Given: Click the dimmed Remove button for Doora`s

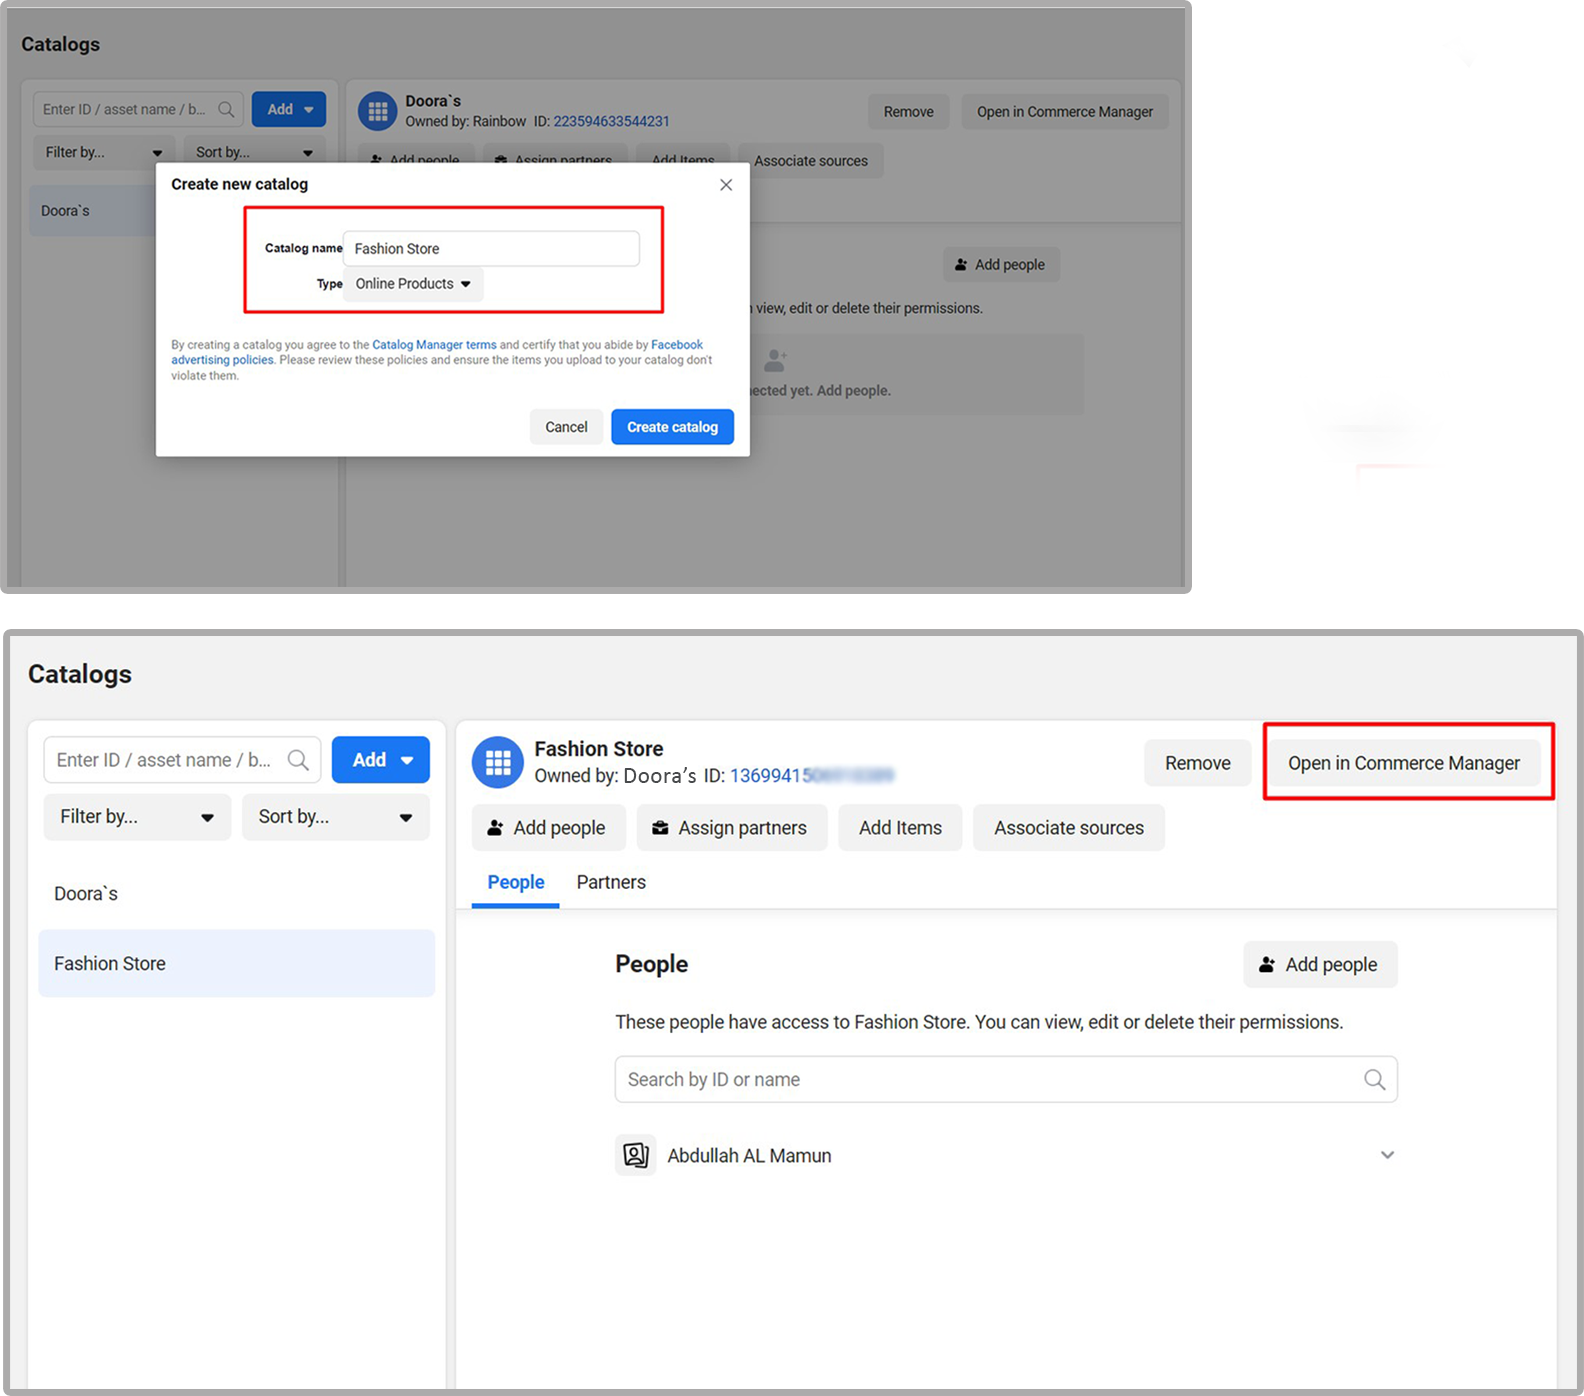Looking at the screenshot, I should (908, 112).
